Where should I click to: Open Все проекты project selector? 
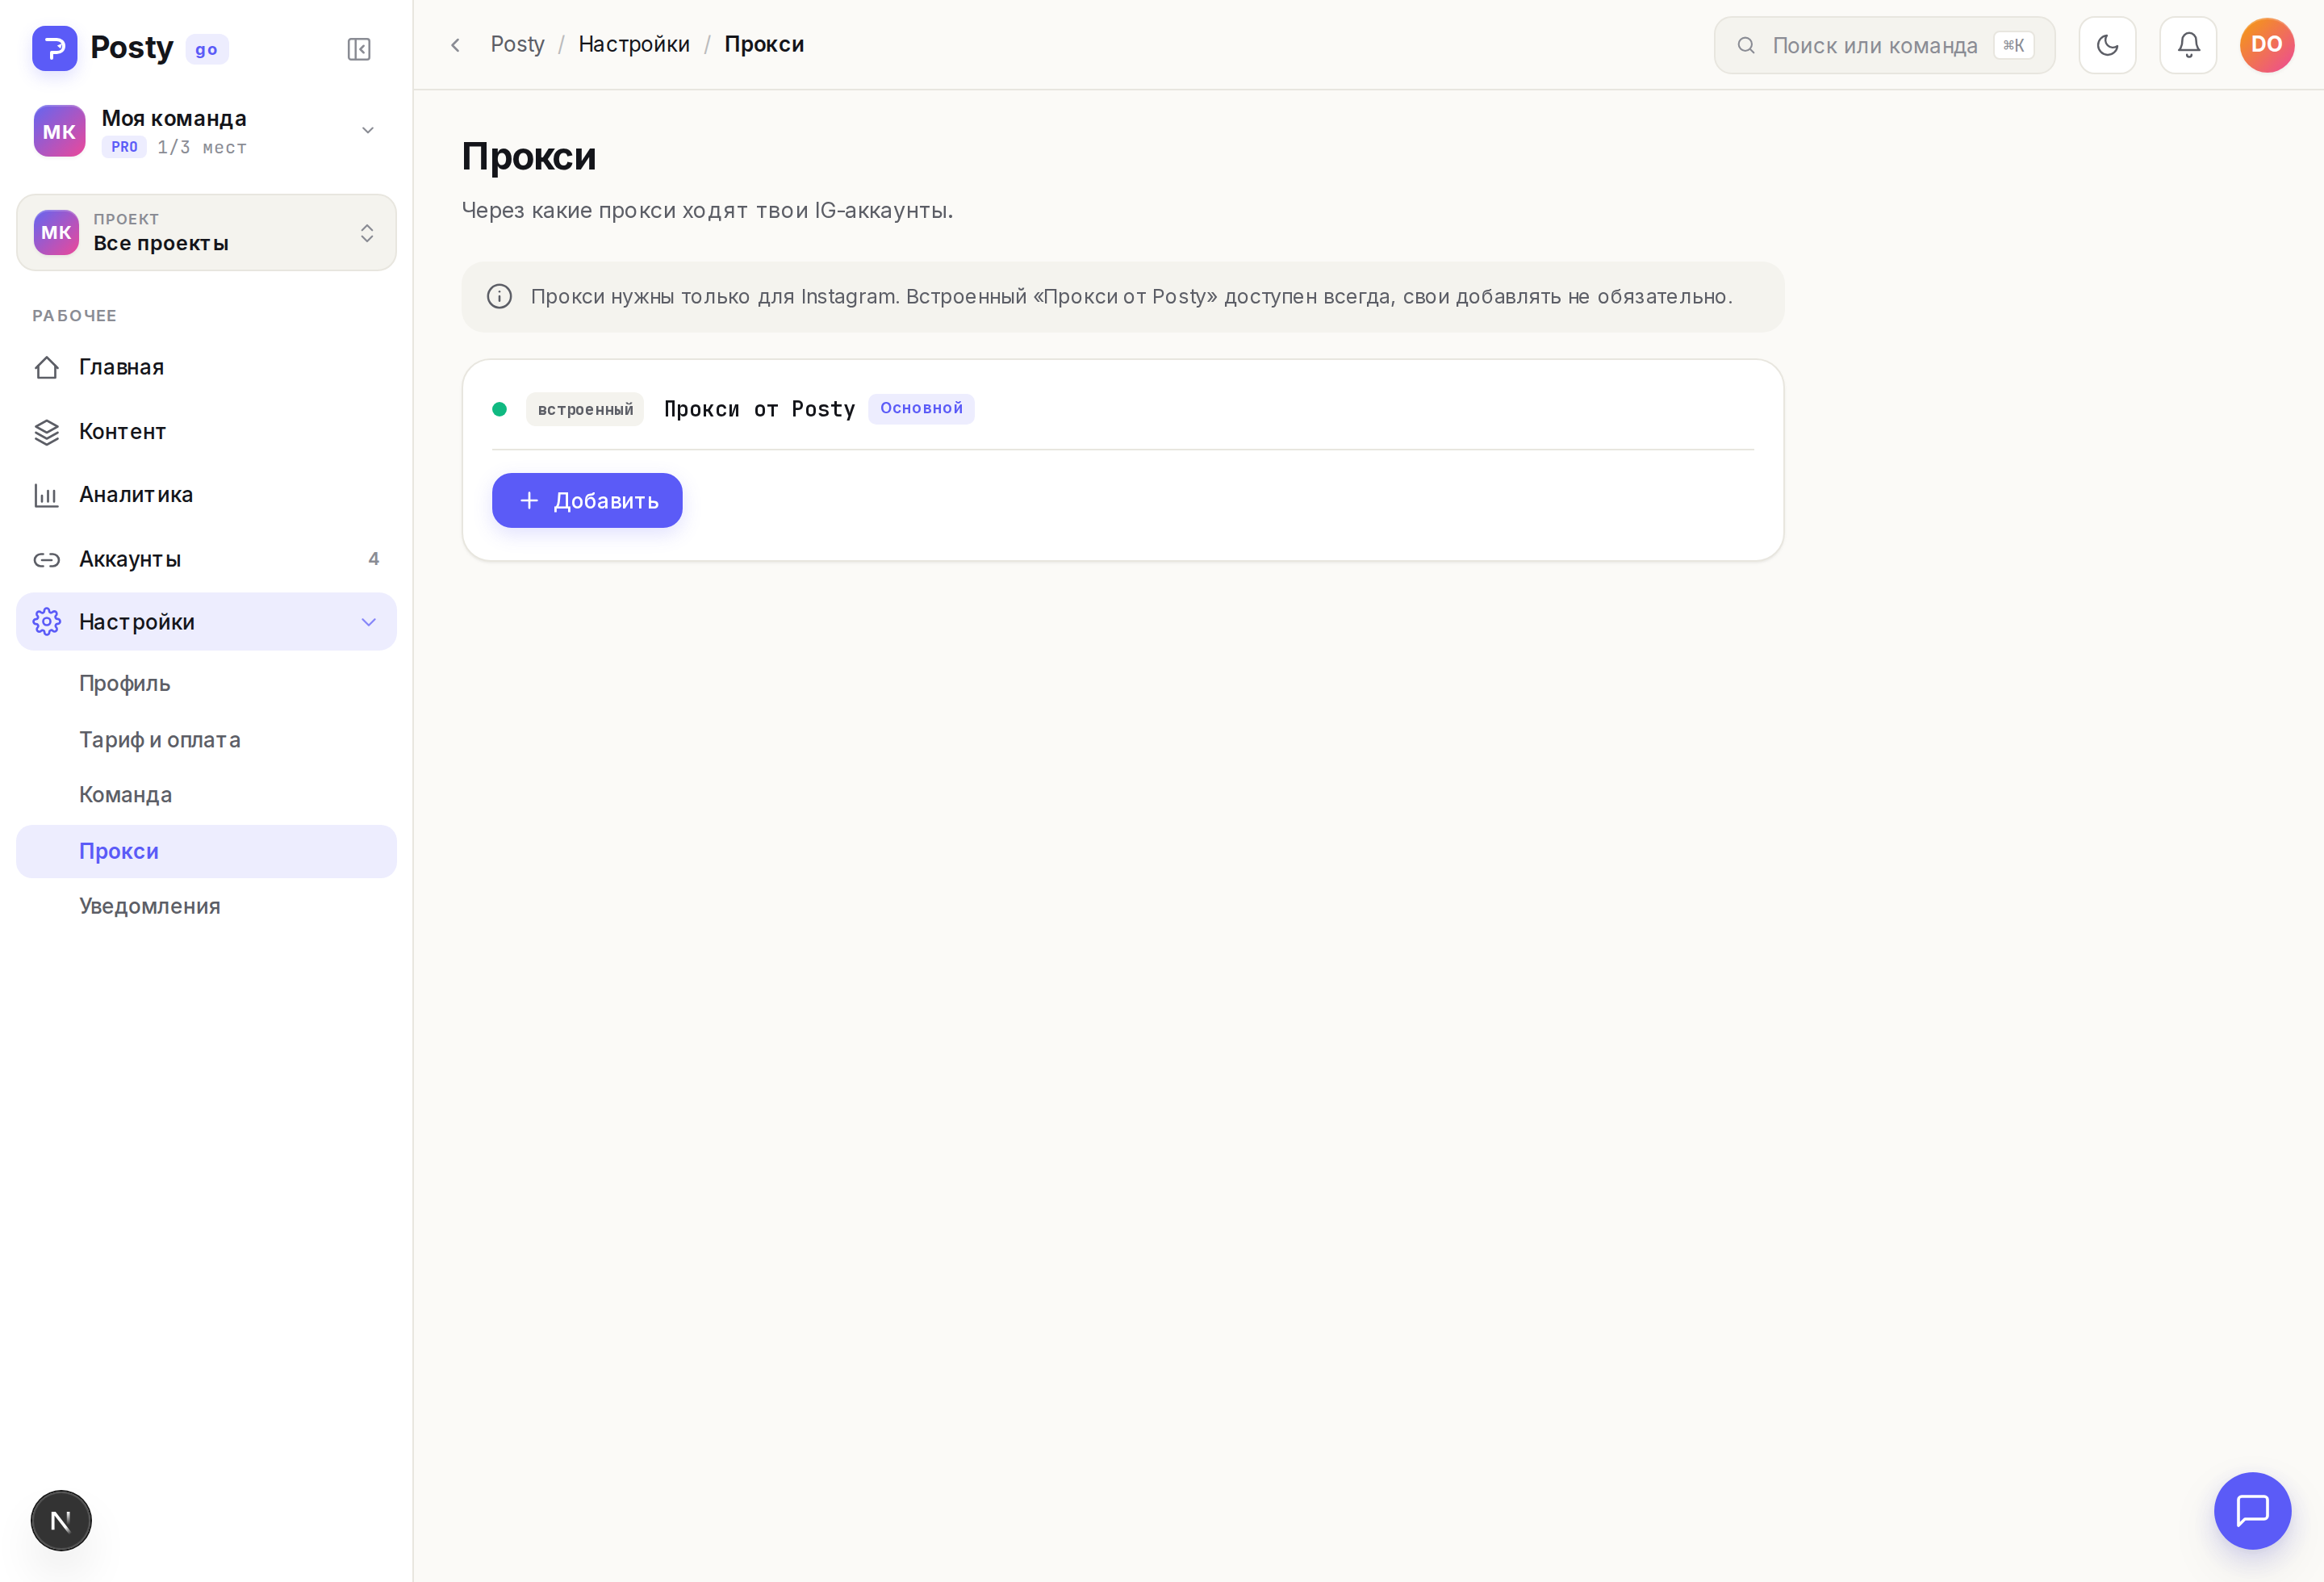click(x=206, y=233)
